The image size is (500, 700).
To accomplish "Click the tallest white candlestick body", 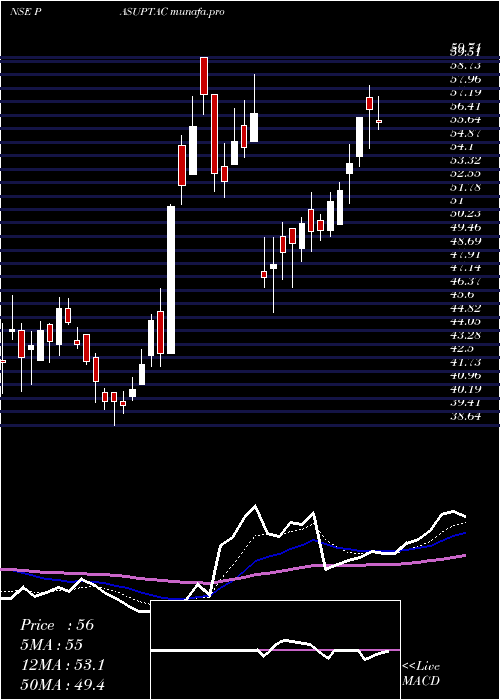I will click(x=171, y=280).
